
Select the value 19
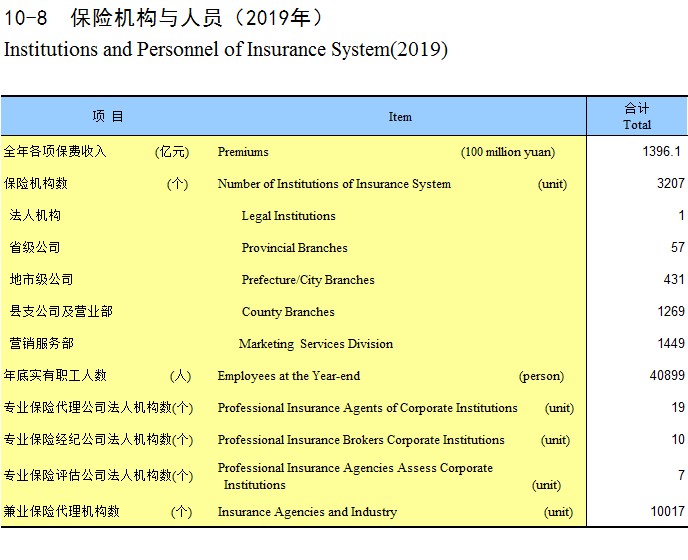coord(677,408)
